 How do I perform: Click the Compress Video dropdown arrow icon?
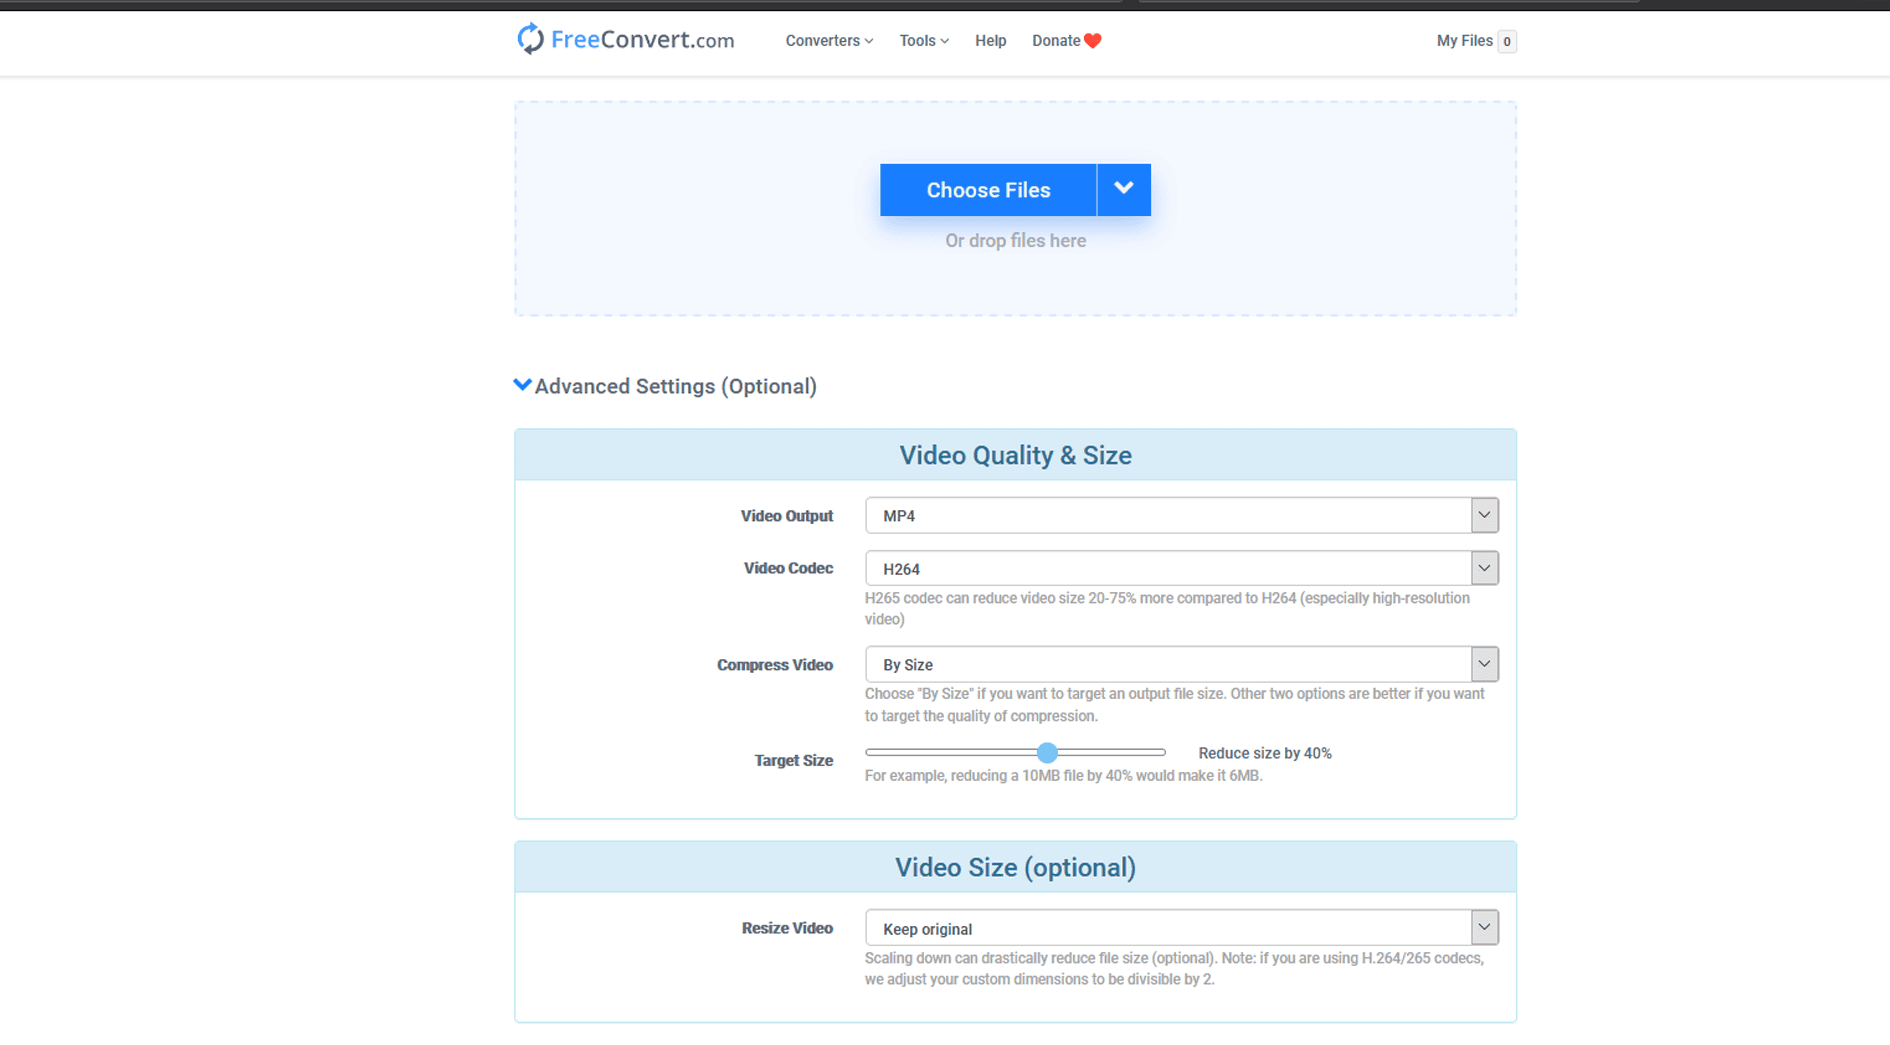pyautogui.click(x=1484, y=663)
